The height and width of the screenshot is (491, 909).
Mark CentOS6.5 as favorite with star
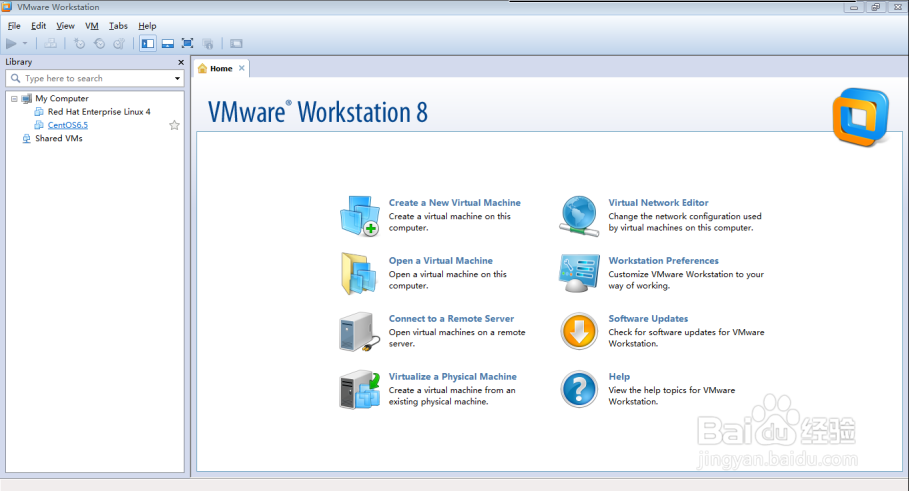point(174,125)
